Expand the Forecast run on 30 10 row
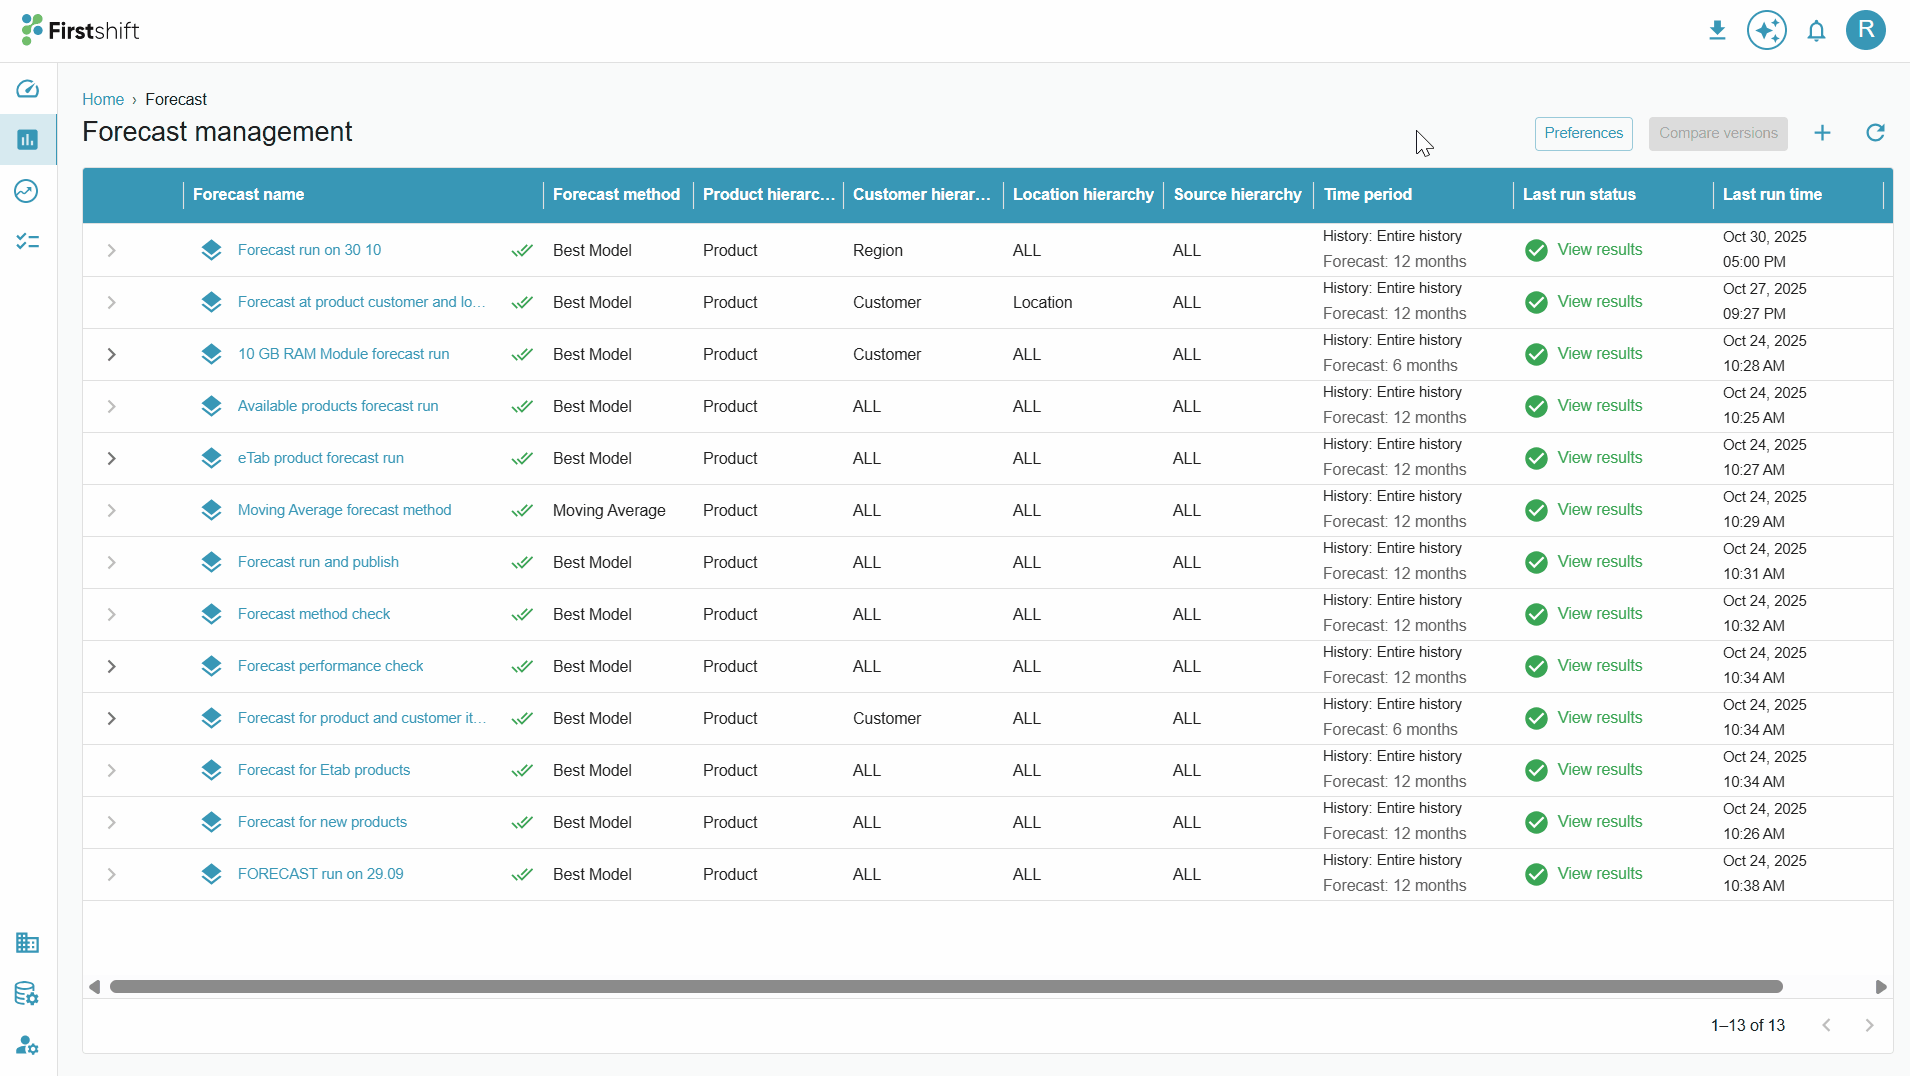Screen dimensions: 1910x1076 pyautogui.click(x=112, y=250)
